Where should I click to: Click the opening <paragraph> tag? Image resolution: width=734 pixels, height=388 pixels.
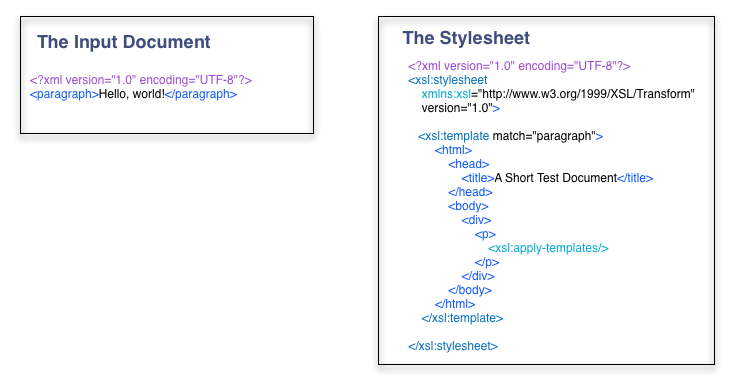(x=64, y=95)
